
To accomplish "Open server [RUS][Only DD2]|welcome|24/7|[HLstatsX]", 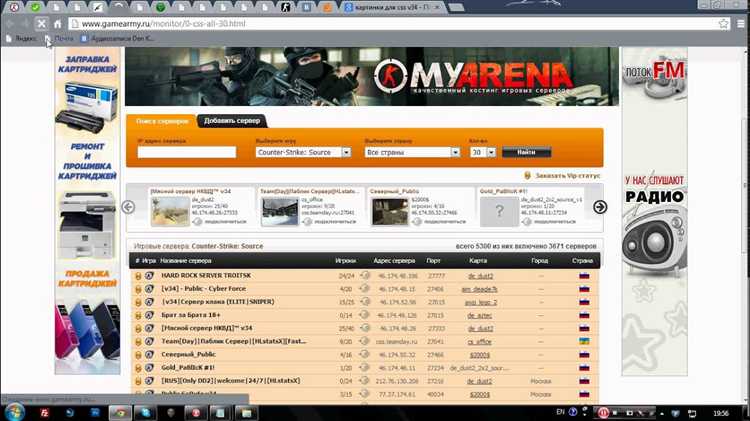I will click(x=231, y=381).
